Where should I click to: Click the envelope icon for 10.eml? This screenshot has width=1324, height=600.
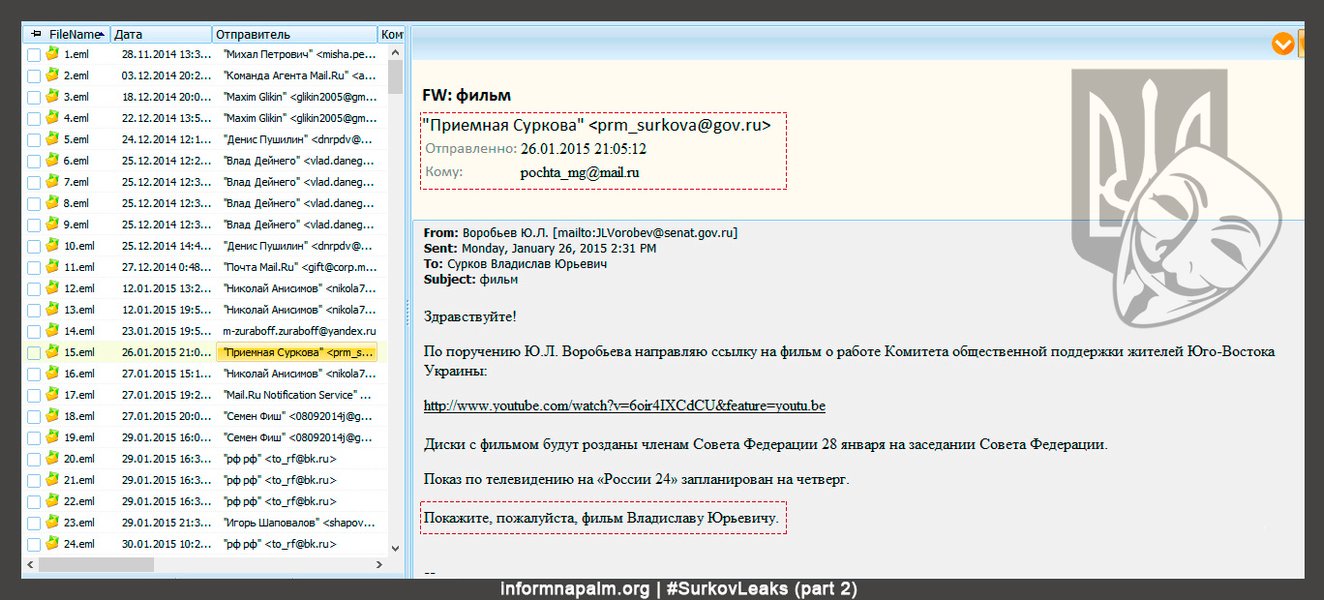coord(52,245)
